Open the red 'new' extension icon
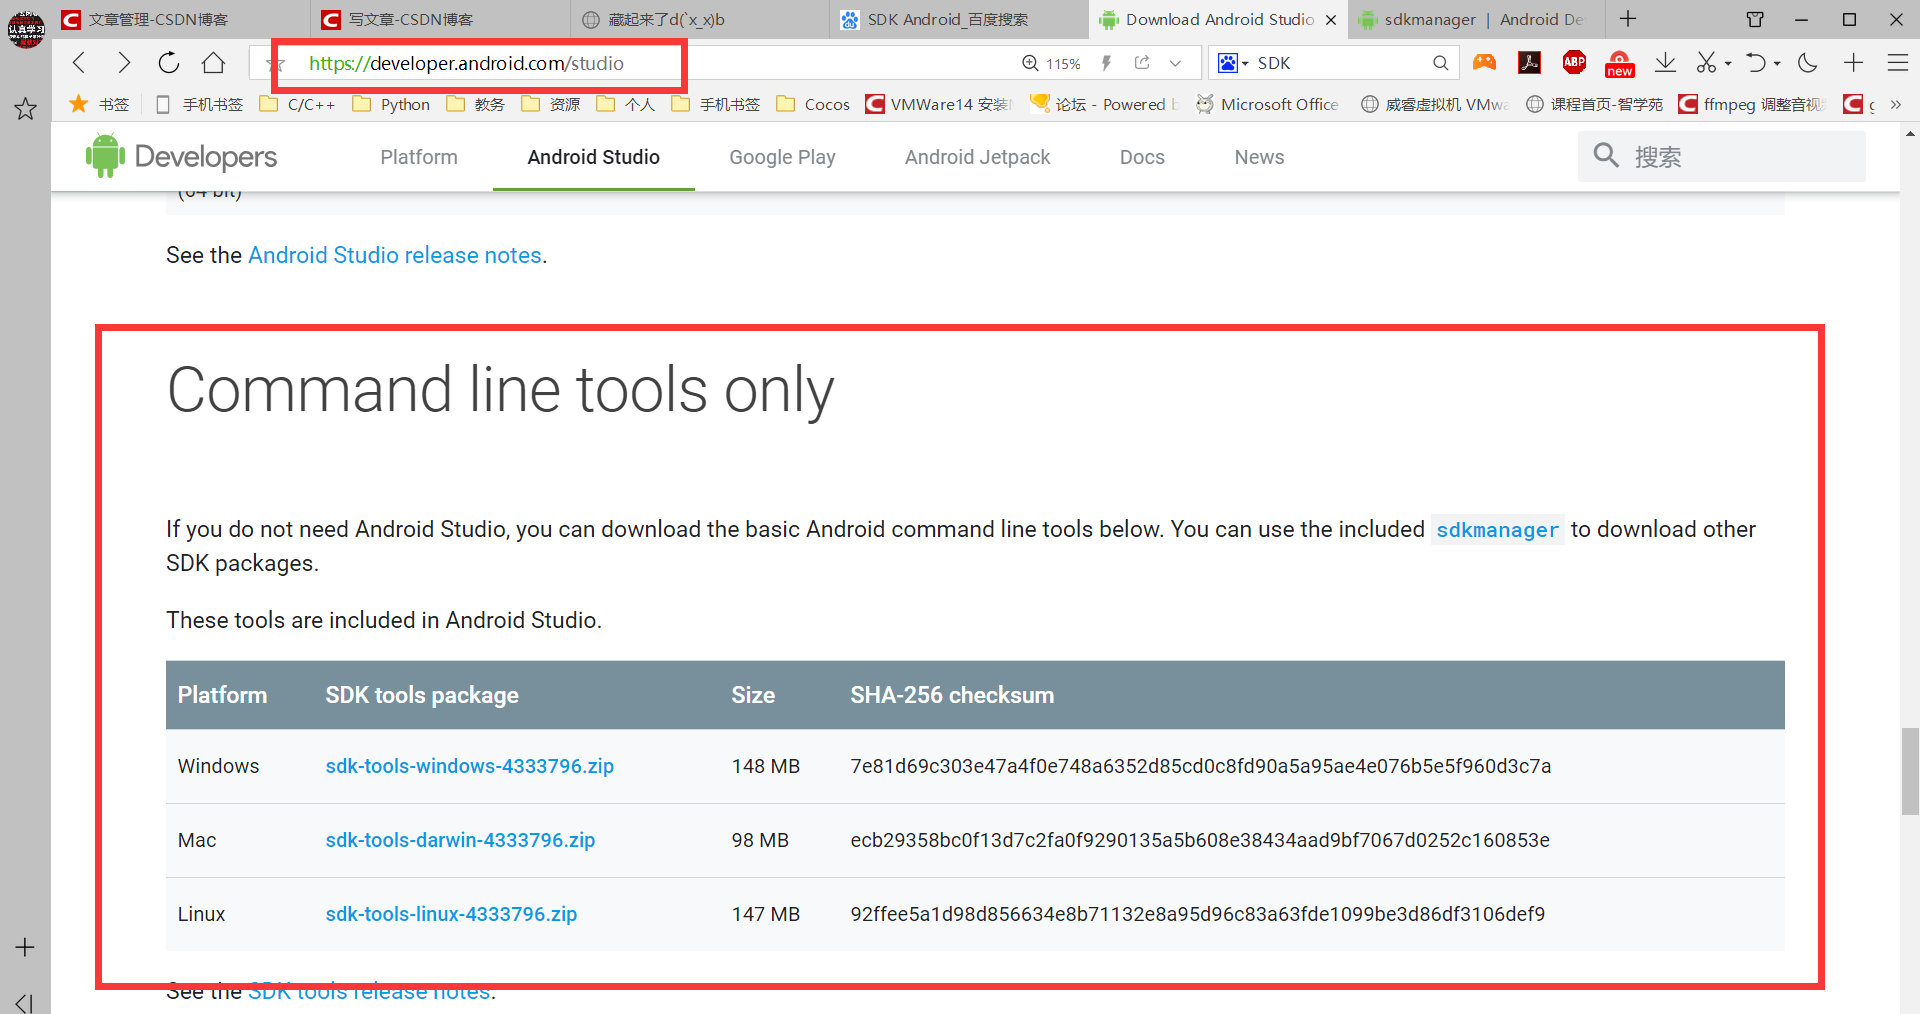 [x=1619, y=64]
